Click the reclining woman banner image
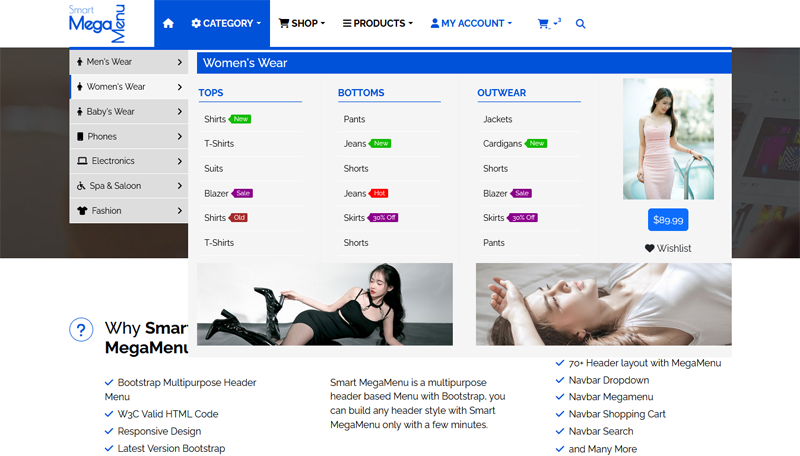 pyautogui.click(x=604, y=305)
